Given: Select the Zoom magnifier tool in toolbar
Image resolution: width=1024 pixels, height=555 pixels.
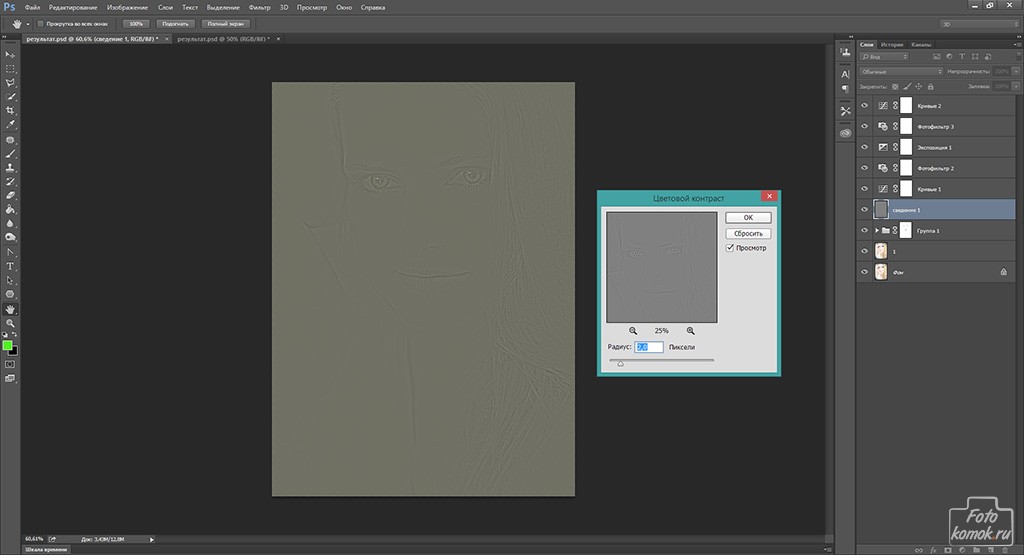Looking at the screenshot, I should [10, 323].
